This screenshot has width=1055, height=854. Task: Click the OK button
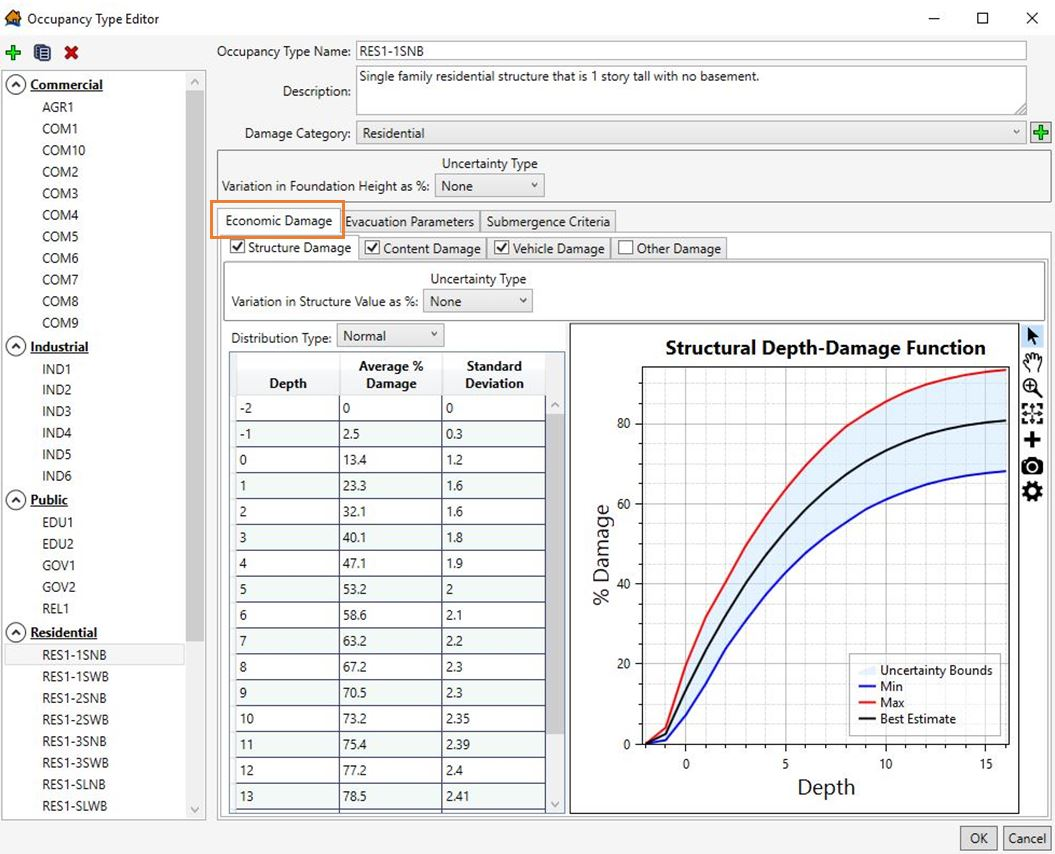point(979,838)
